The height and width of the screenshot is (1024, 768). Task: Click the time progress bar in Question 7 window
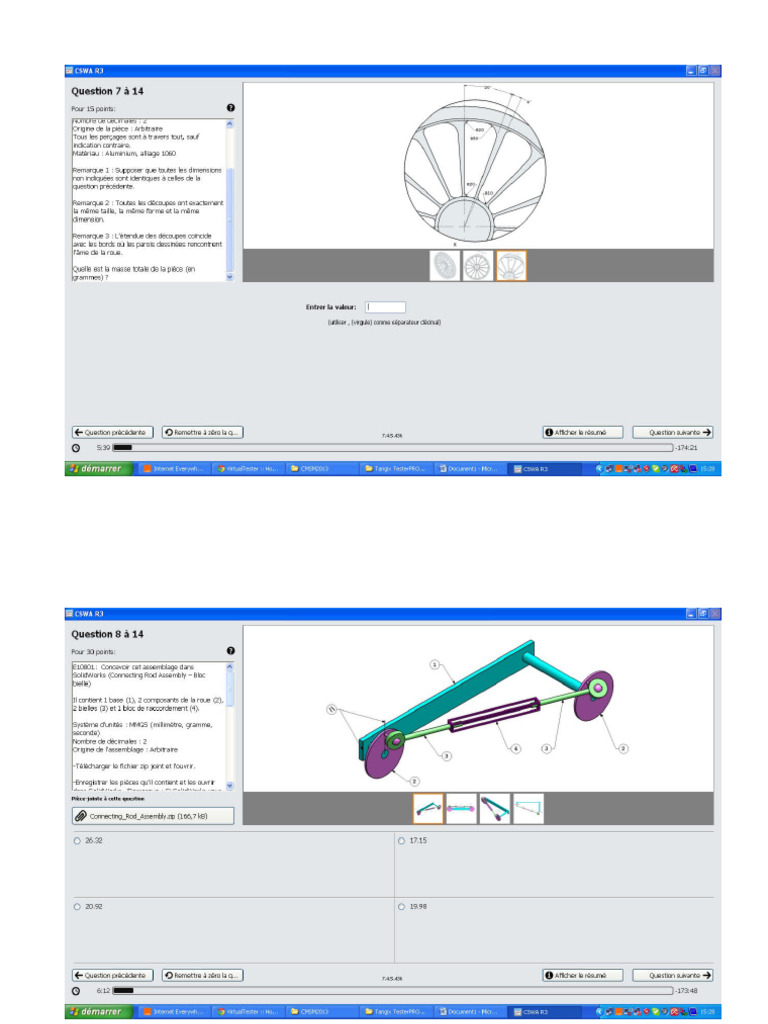[392, 448]
